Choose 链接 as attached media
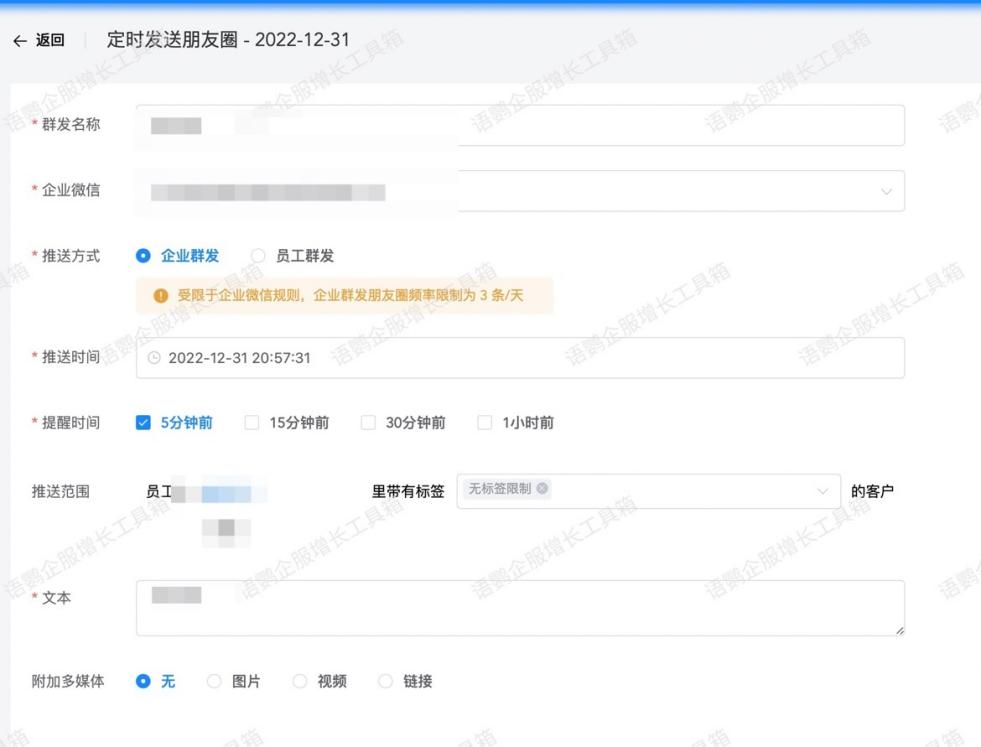Screen dimensions: 981x747 tap(386, 682)
